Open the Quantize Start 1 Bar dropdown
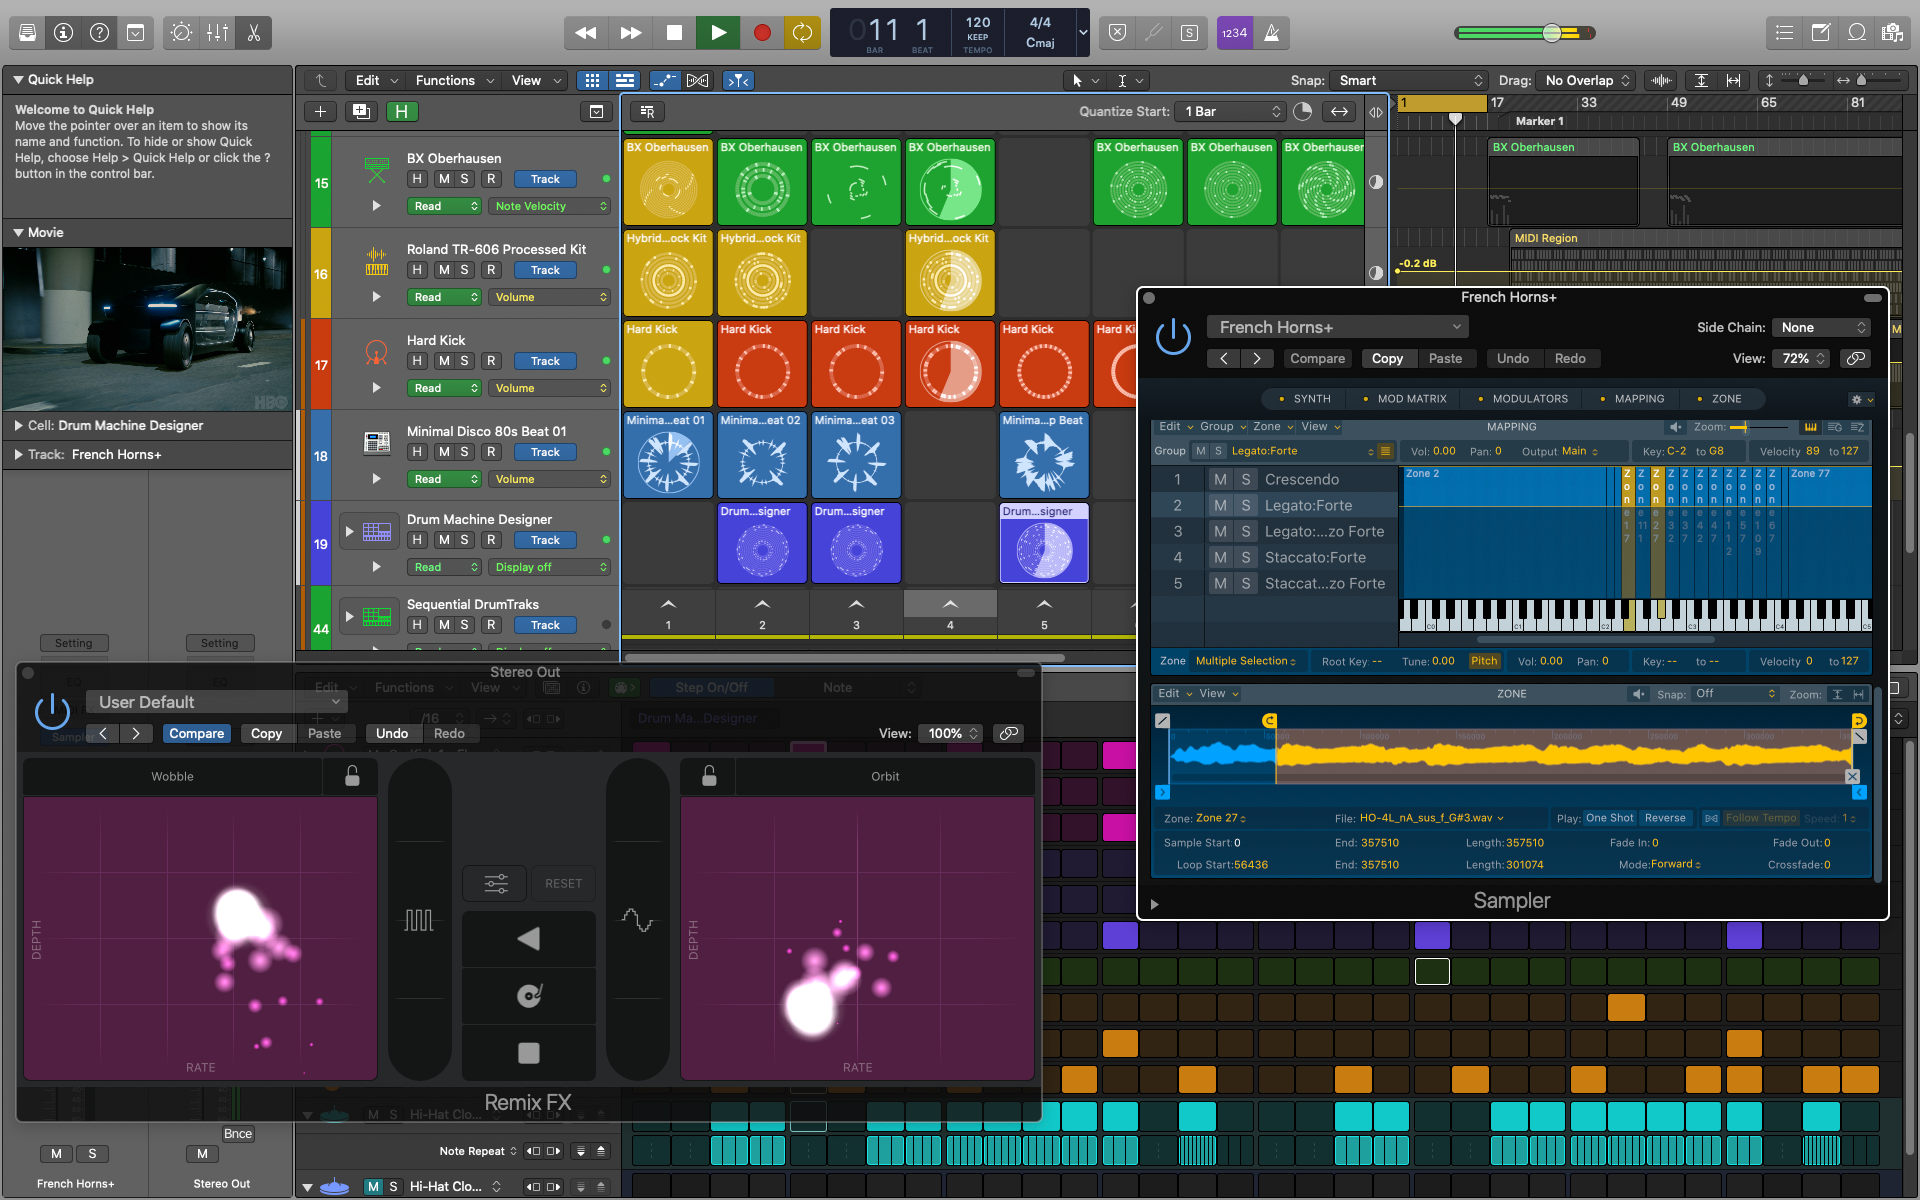This screenshot has height=1200, width=1920. click(1231, 111)
